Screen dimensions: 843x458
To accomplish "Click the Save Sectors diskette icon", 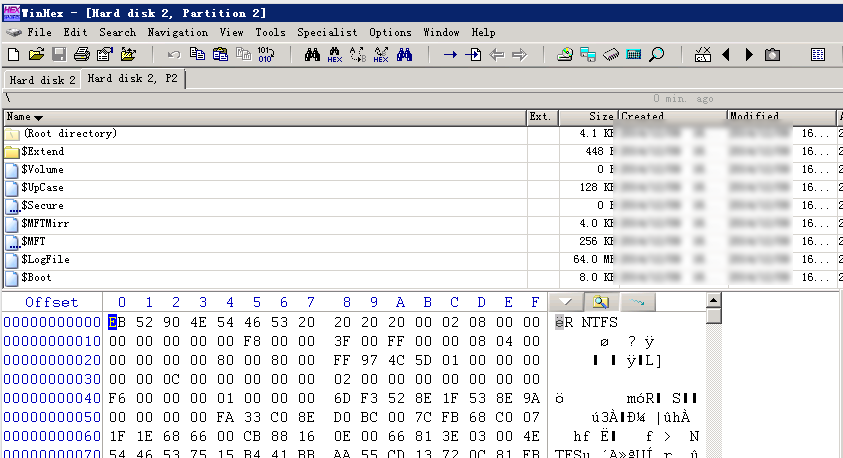I will [59, 54].
